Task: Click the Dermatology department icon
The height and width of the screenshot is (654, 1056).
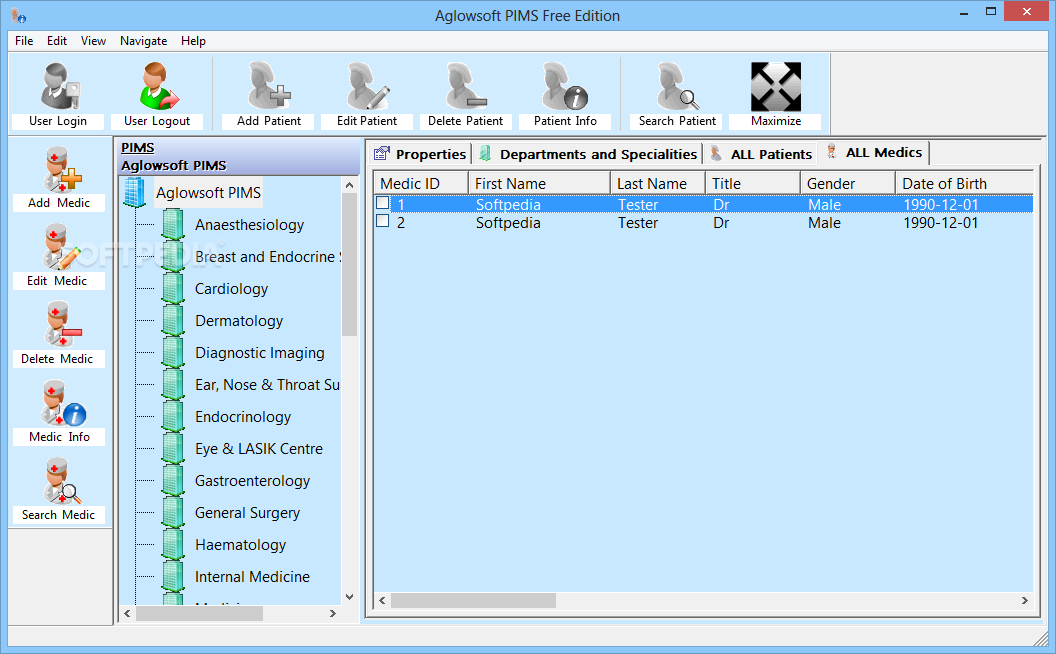Action: coord(173,321)
